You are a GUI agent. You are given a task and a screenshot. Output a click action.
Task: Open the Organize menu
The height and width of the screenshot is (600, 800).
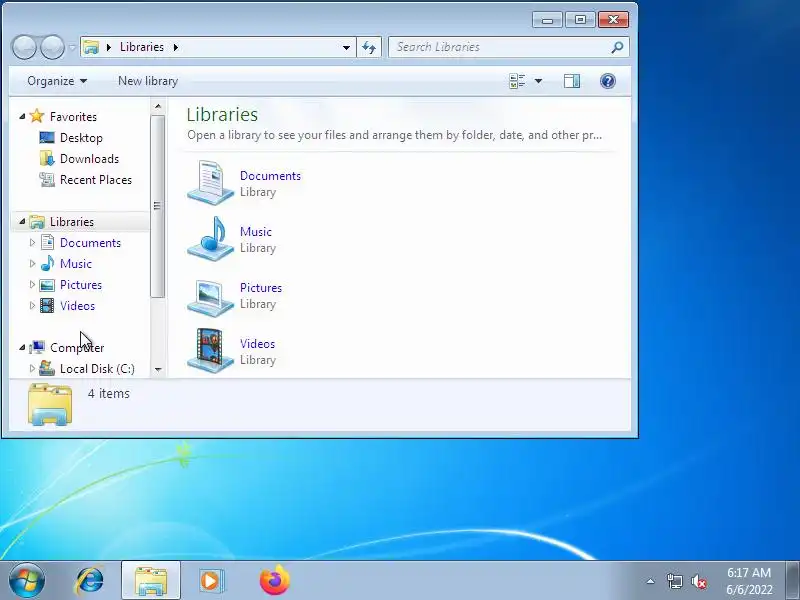tap(57, 81)
